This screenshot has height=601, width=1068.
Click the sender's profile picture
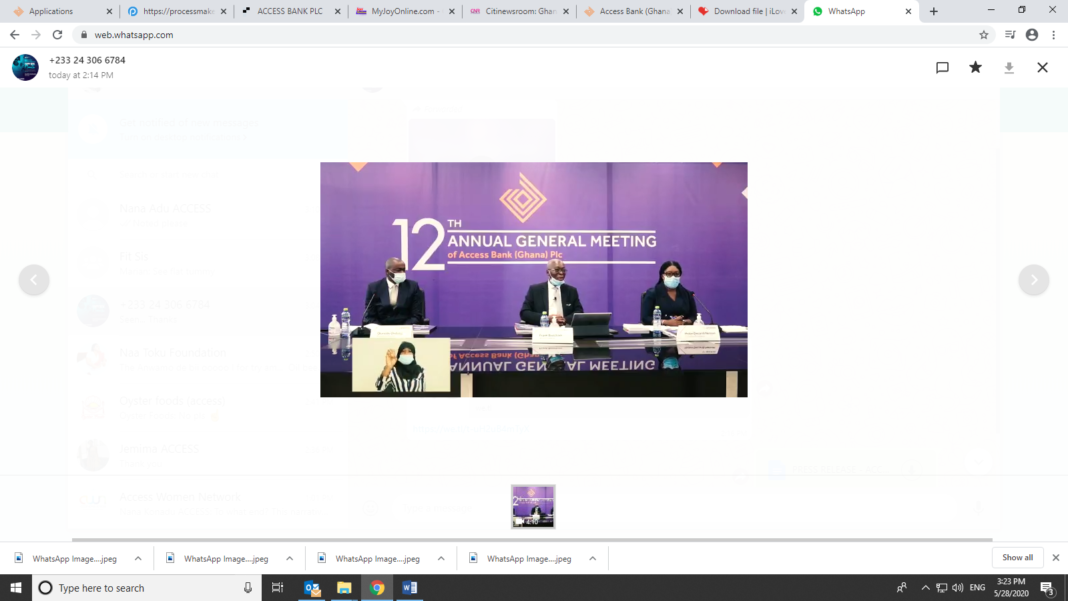25,67
